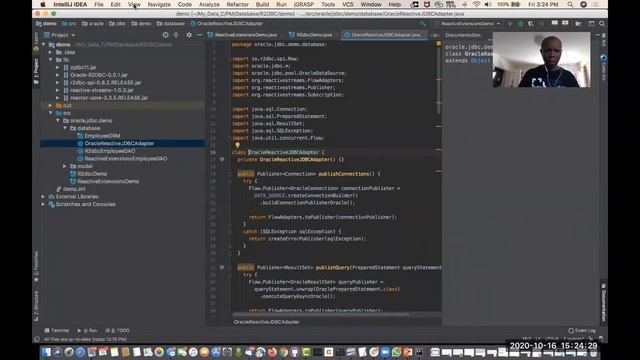Image resolution: width=640 pixels, height=360 pixels.
Task: Click gutter marker beside publishQuery method
Action: [x=222, y=268]
